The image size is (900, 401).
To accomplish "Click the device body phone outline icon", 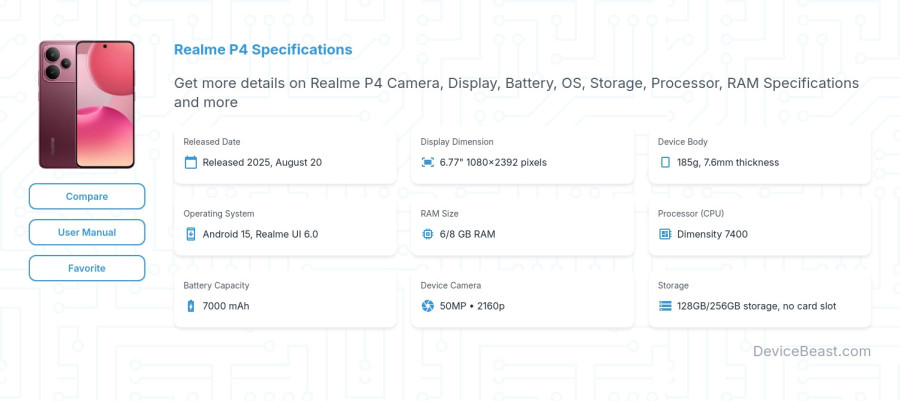I will pyautogui.click(x=665, y=162).
